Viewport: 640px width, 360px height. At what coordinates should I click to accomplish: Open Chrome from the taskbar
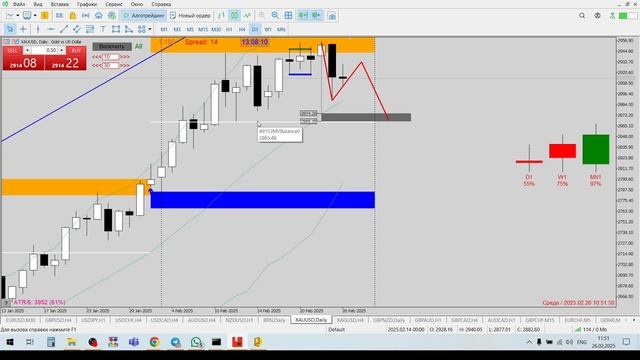(154, 342)
